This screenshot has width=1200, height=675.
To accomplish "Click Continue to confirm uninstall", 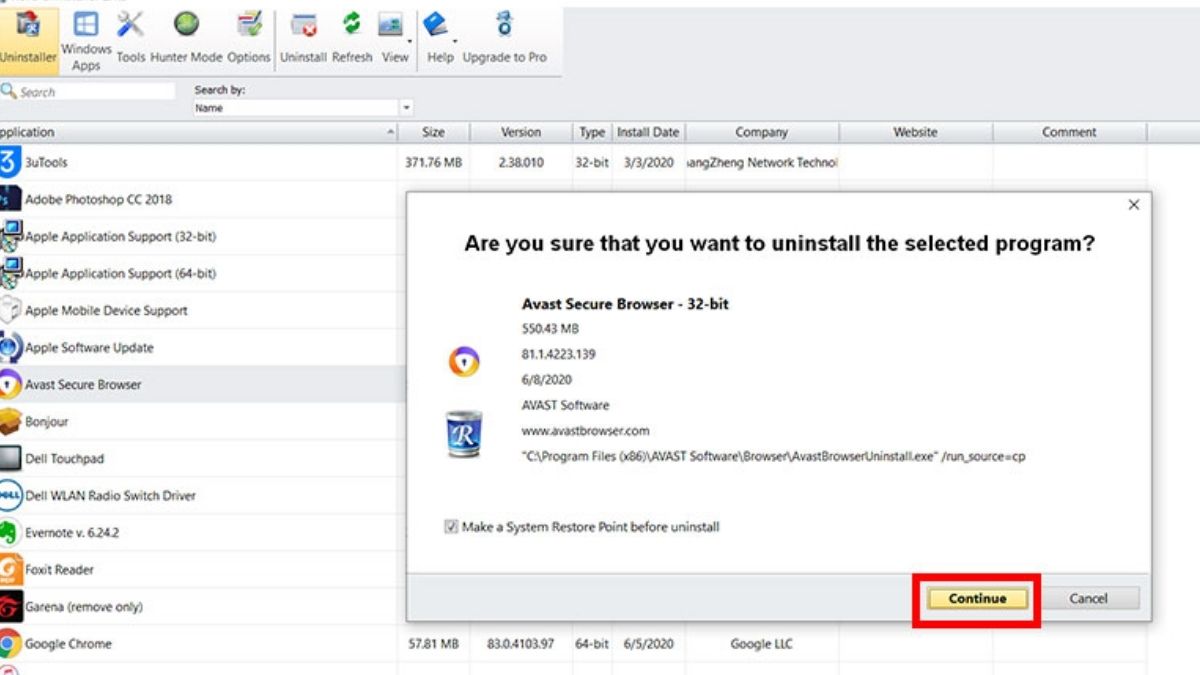I will click(x=977, y=598).
